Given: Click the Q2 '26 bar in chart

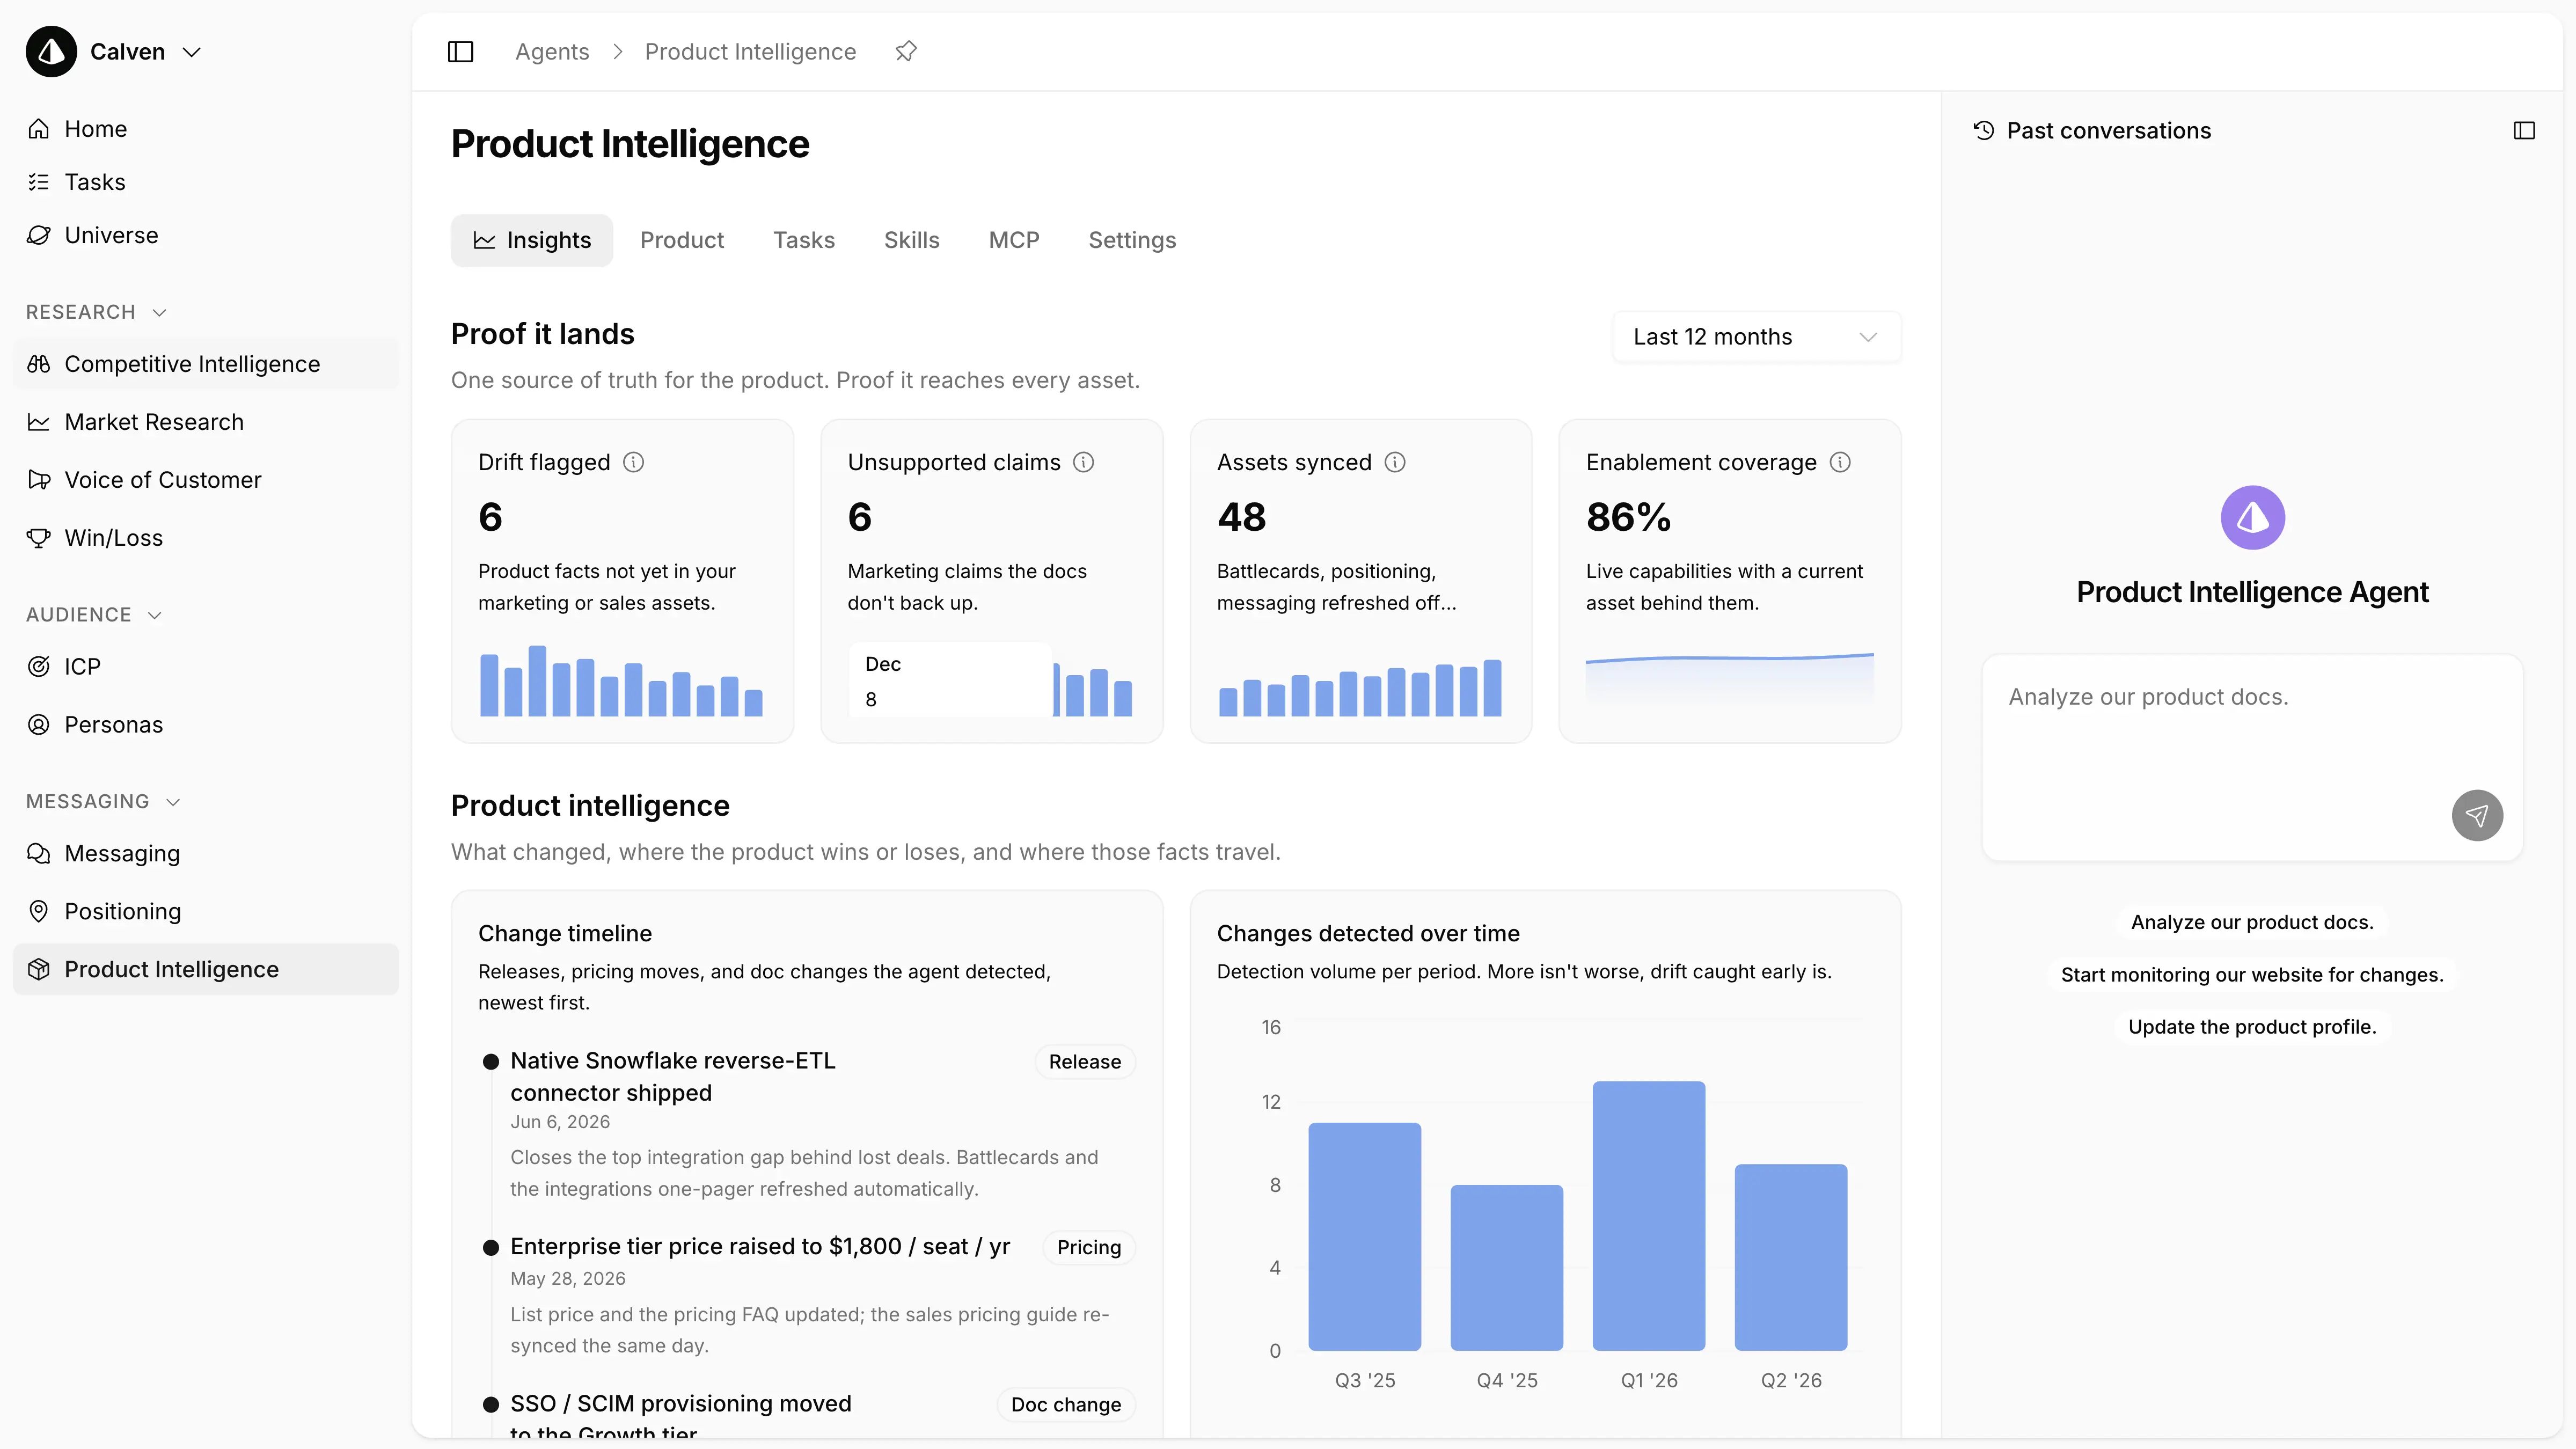Looking at the screenshot, I should [1791, 1258].
